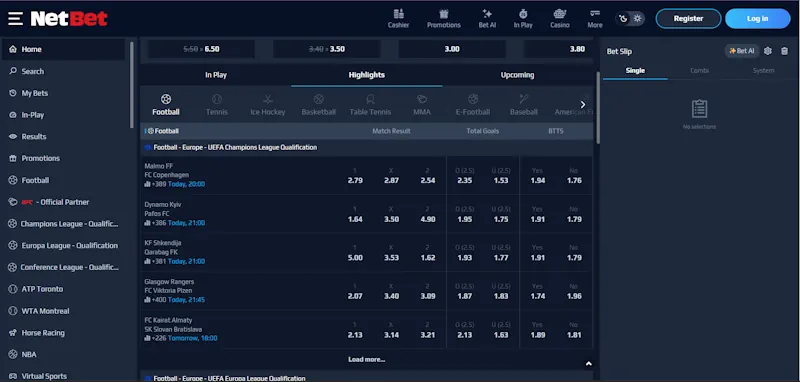The image size is (800, 382).
Task: Select the E-Football sport filter
Action: 472,105
